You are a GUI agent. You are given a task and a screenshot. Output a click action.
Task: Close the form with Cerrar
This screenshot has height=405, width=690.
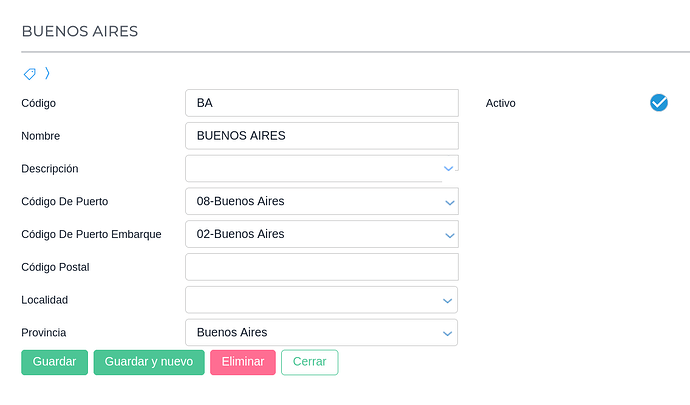(310, 362)
